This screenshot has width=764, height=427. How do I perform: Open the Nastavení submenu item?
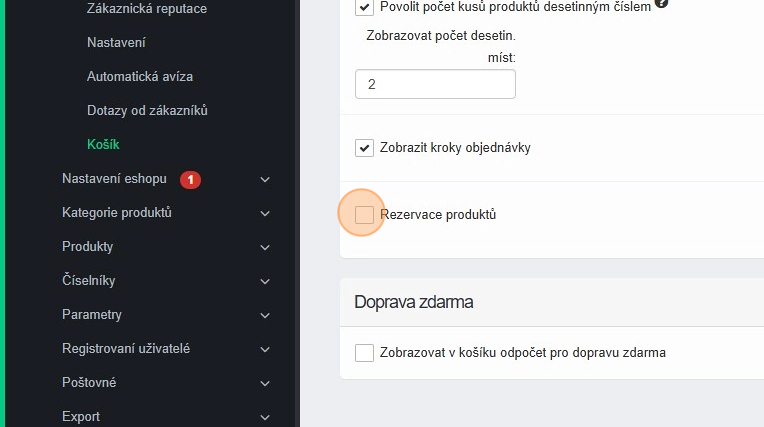pos(116,43)
